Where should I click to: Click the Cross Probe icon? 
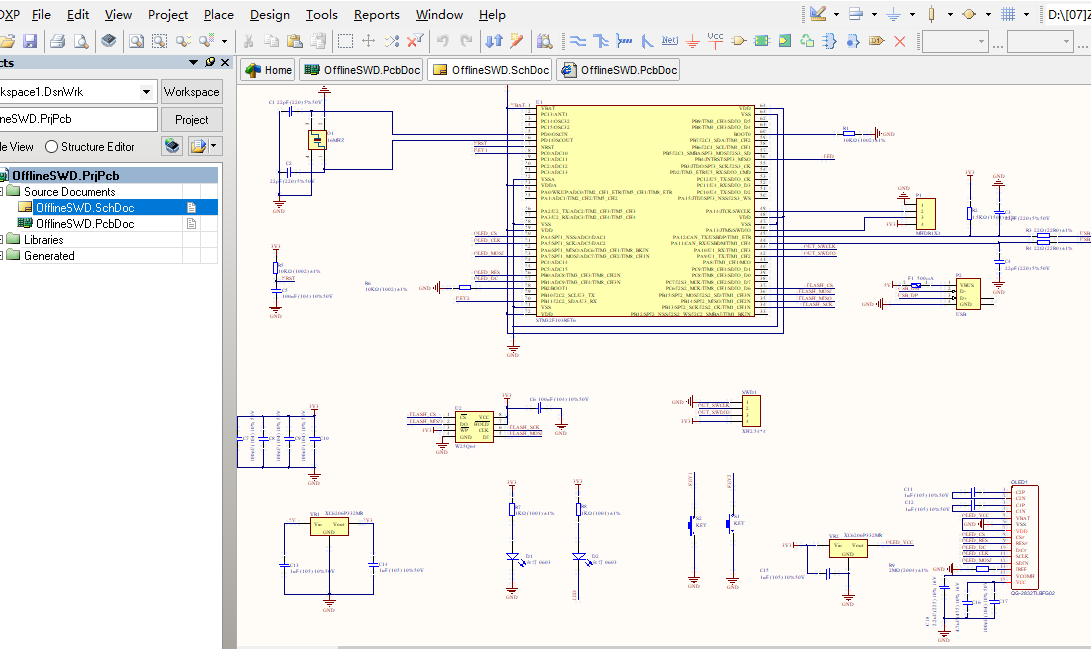[516, 41]
